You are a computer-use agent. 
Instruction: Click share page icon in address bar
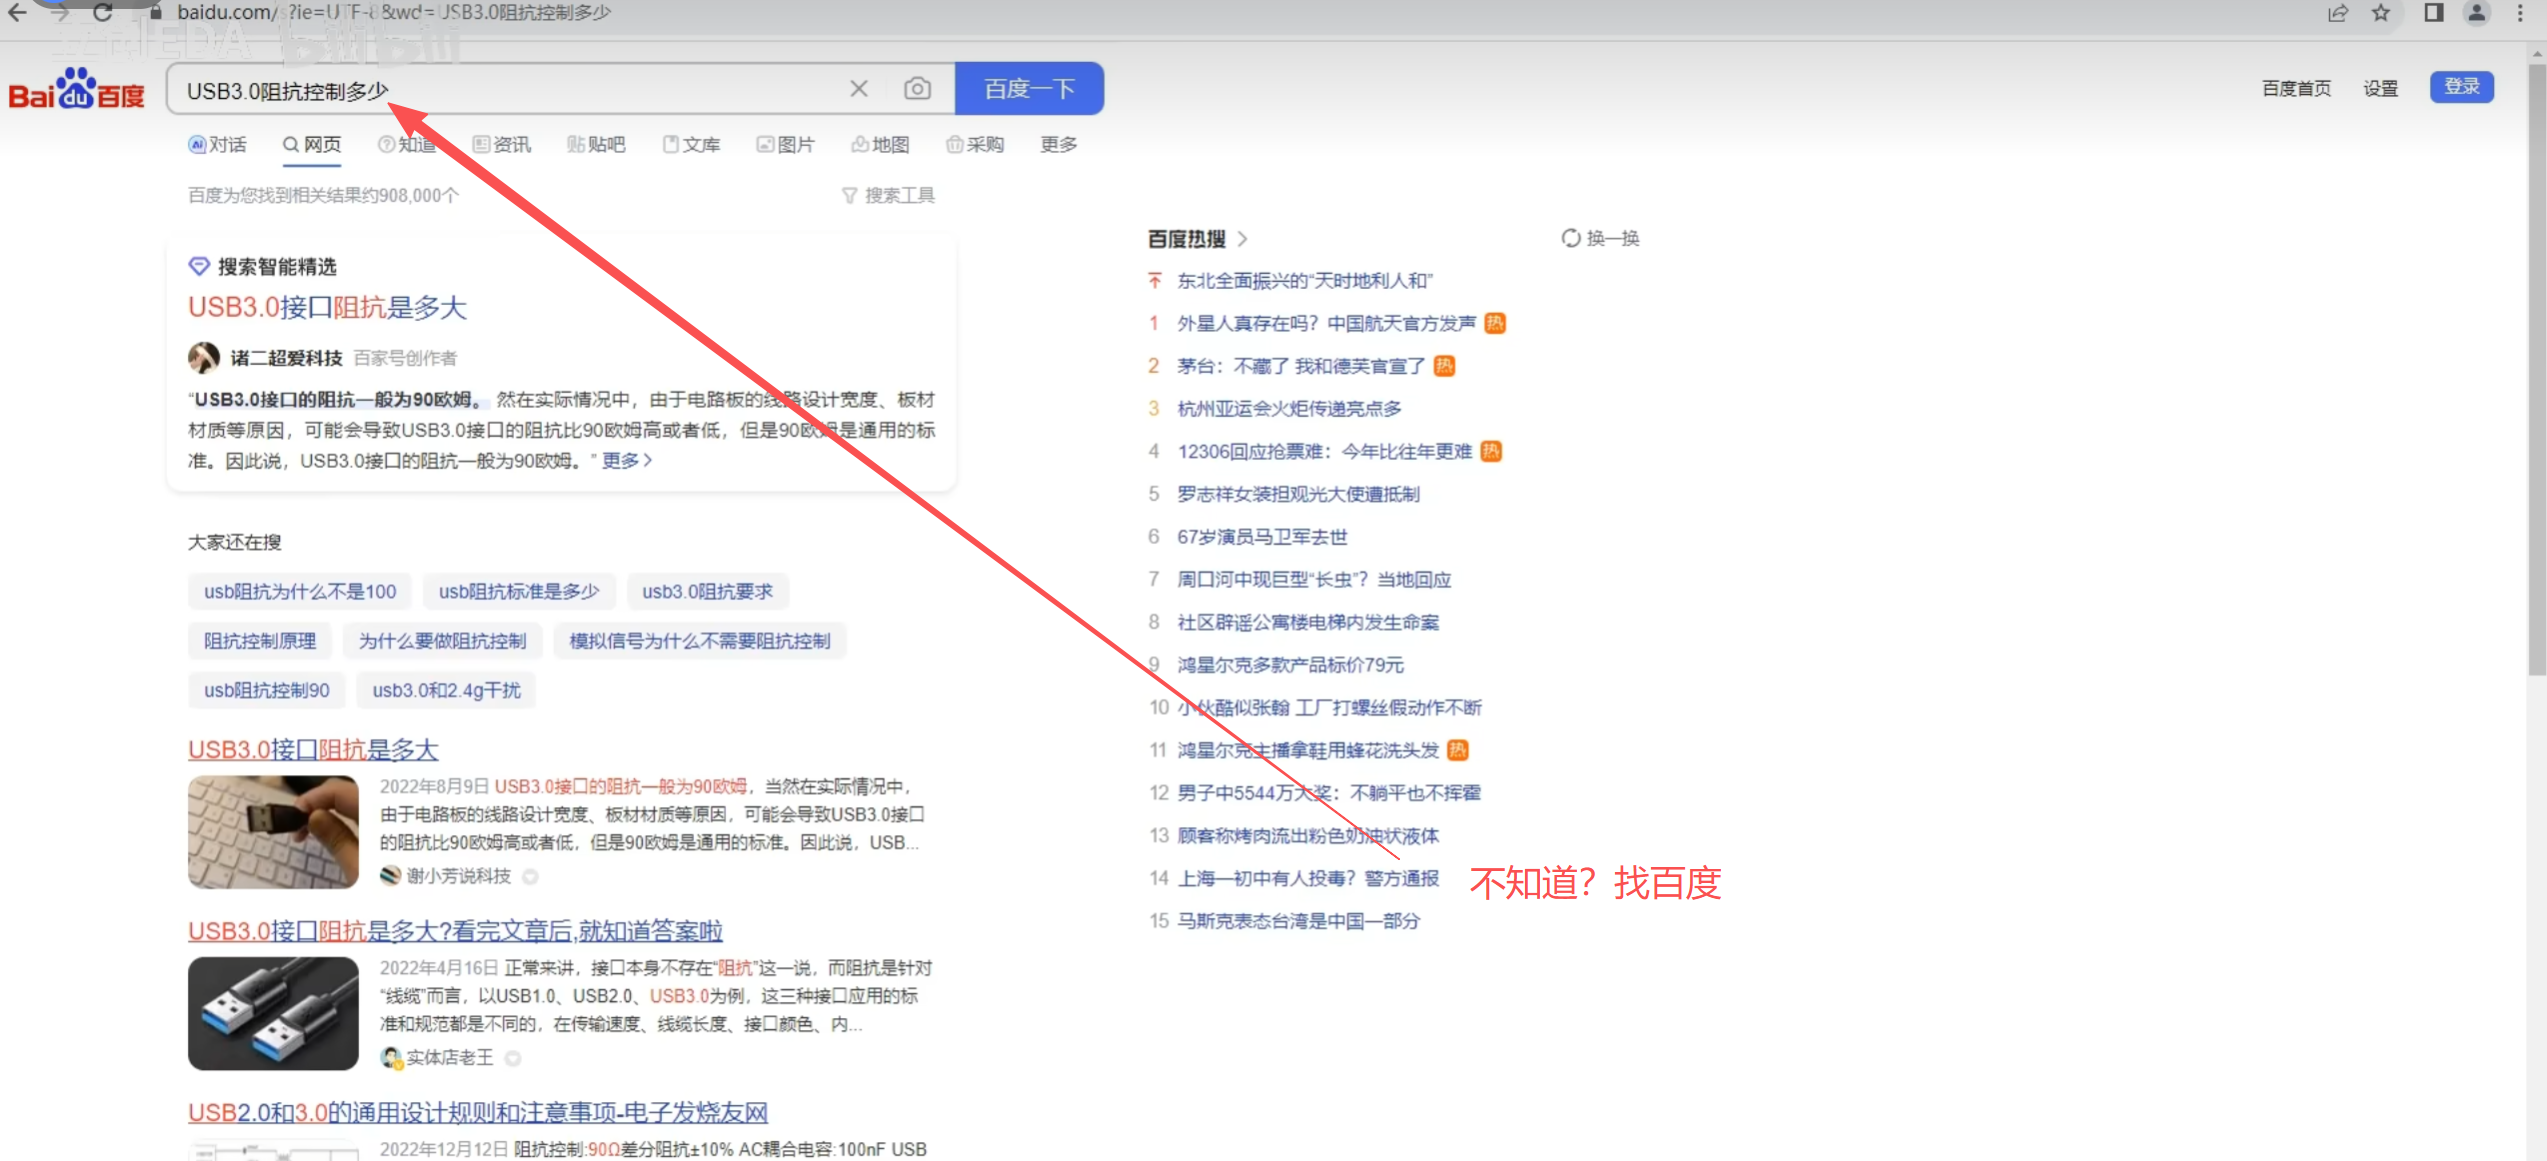[x=2337, y=13]
